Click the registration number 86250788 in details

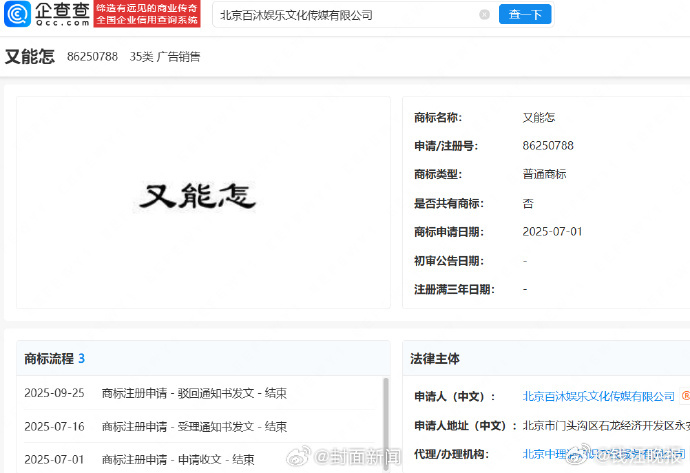pyautogui.click(x=548, y=146)
